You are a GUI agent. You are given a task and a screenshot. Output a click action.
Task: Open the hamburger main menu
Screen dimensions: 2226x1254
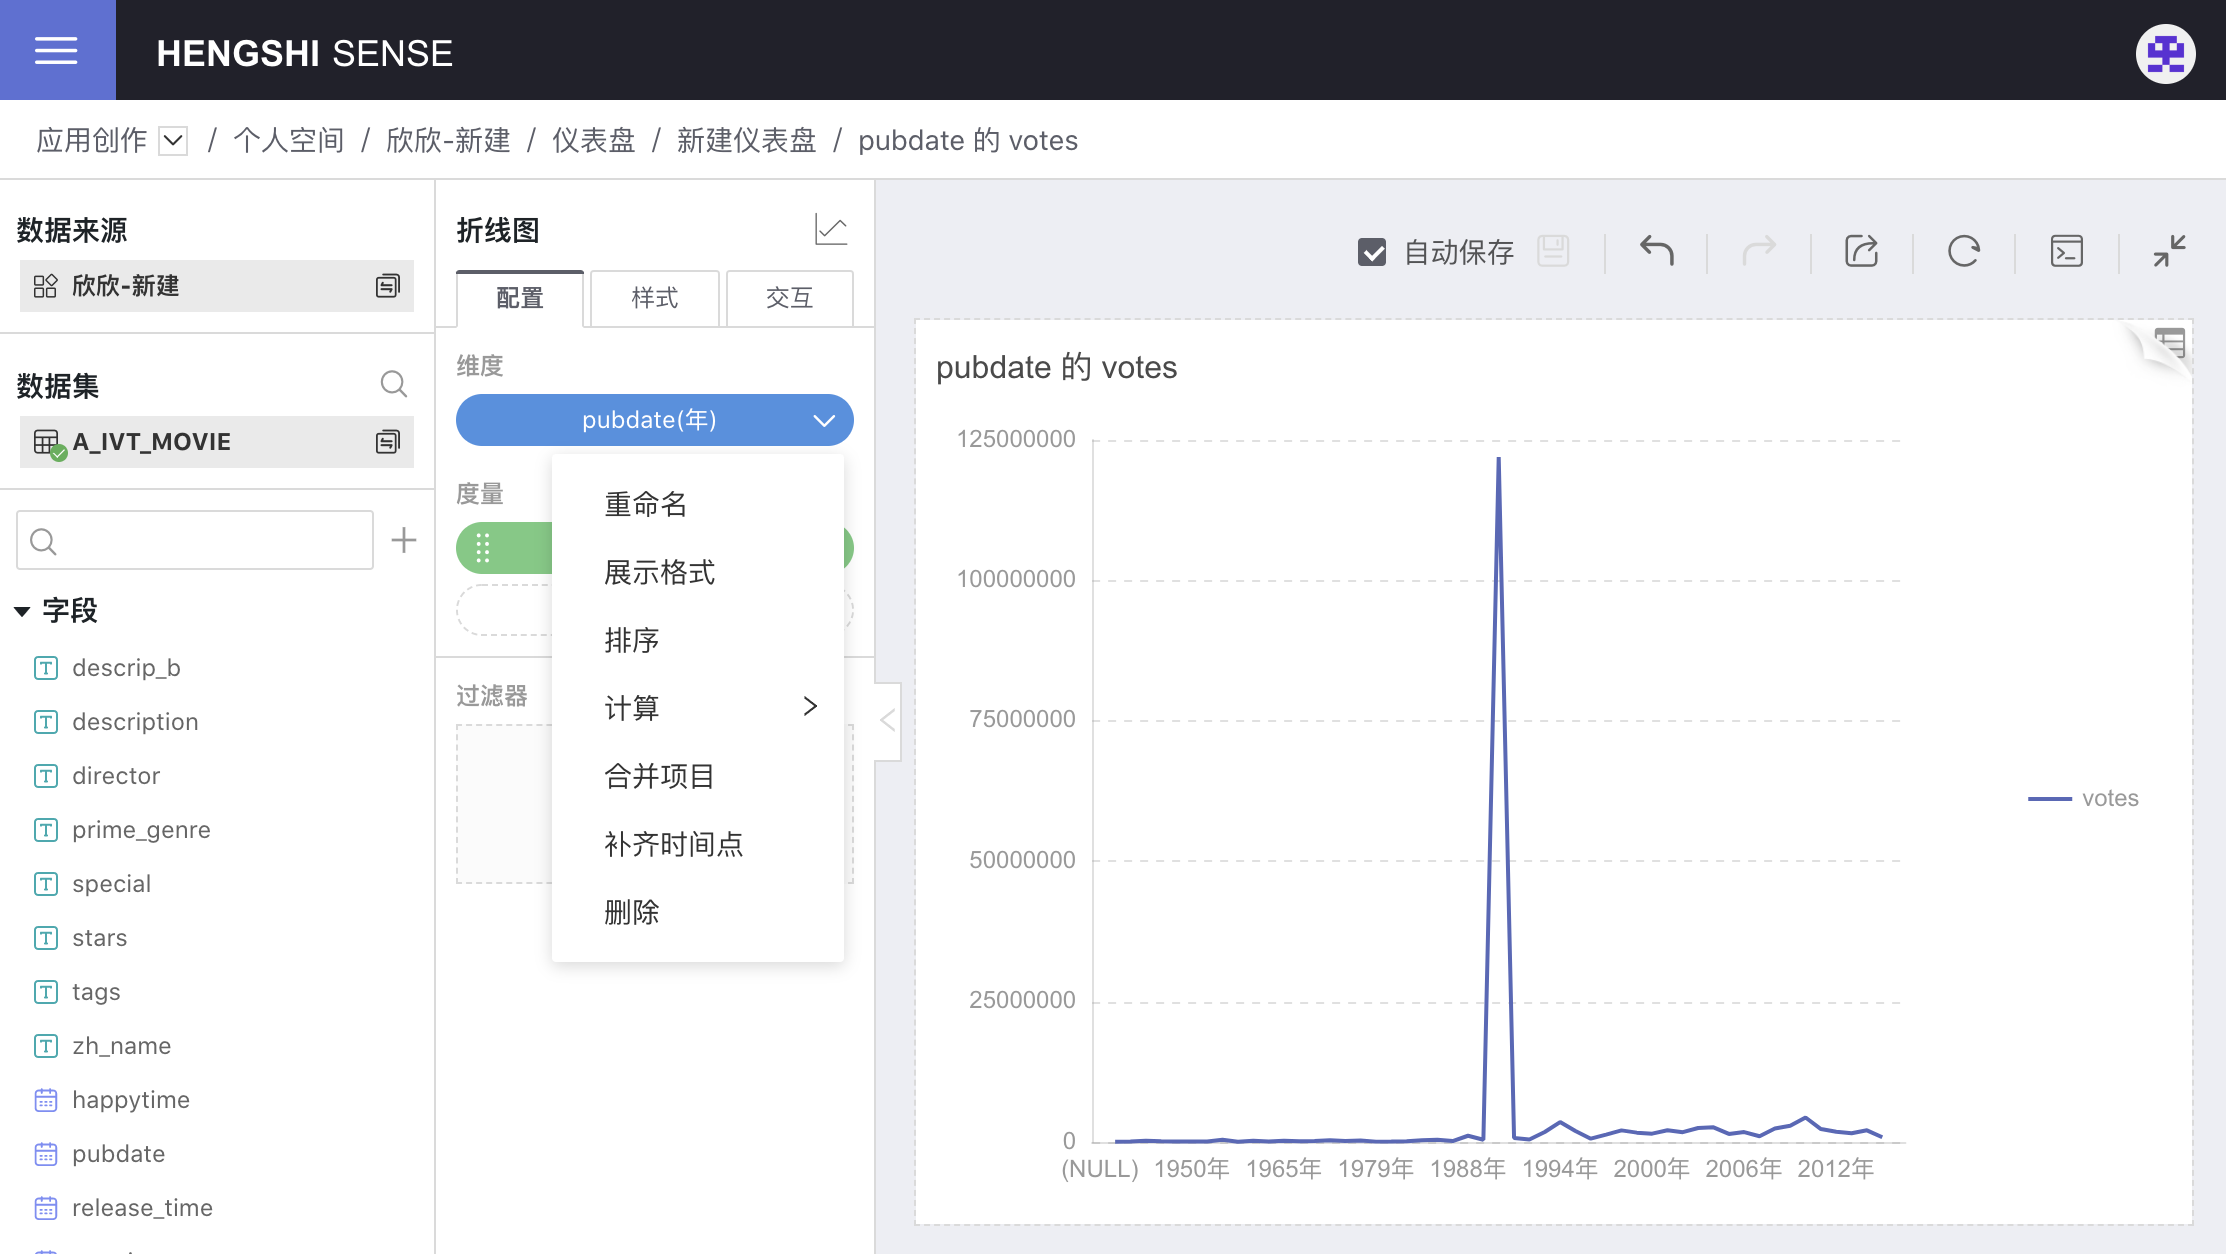click(56, 50)
